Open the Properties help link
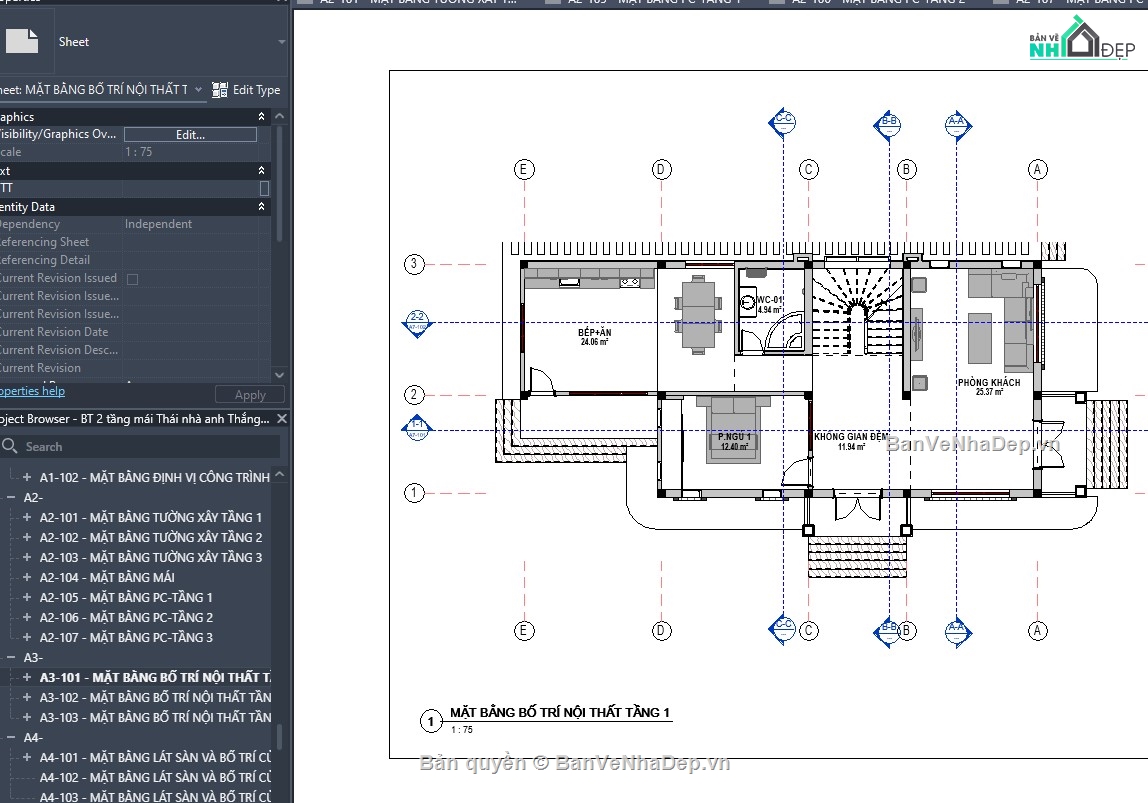Image resolution: width=1148 pixels, height=803 pixels. click(x=32, y=391)
